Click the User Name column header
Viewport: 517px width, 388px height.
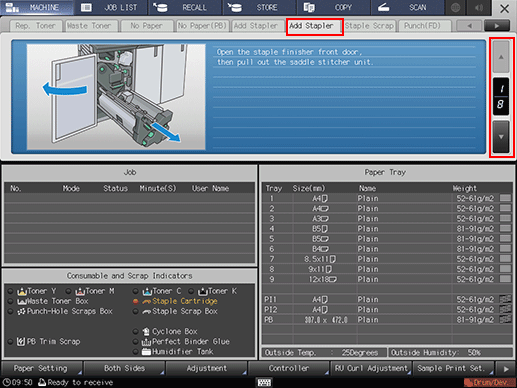pos(210,189)
